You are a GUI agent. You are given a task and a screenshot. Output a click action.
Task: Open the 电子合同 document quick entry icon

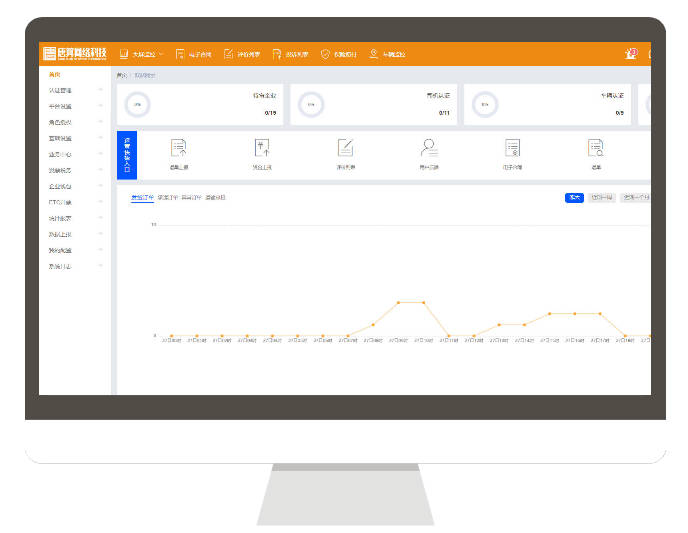tap(512, 148)
